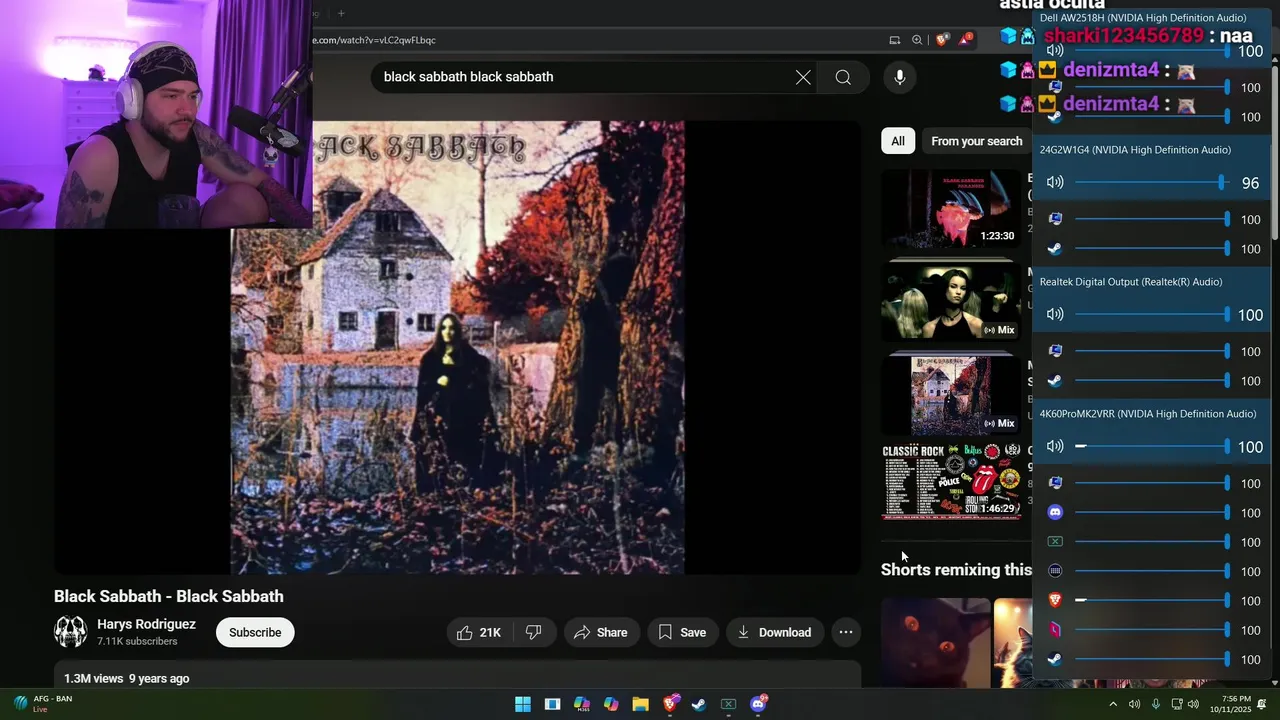The height and width of the screenshot is (720, 1280).
Task: Mute Brave in the volume mixer
Action: click(1055, 600)
